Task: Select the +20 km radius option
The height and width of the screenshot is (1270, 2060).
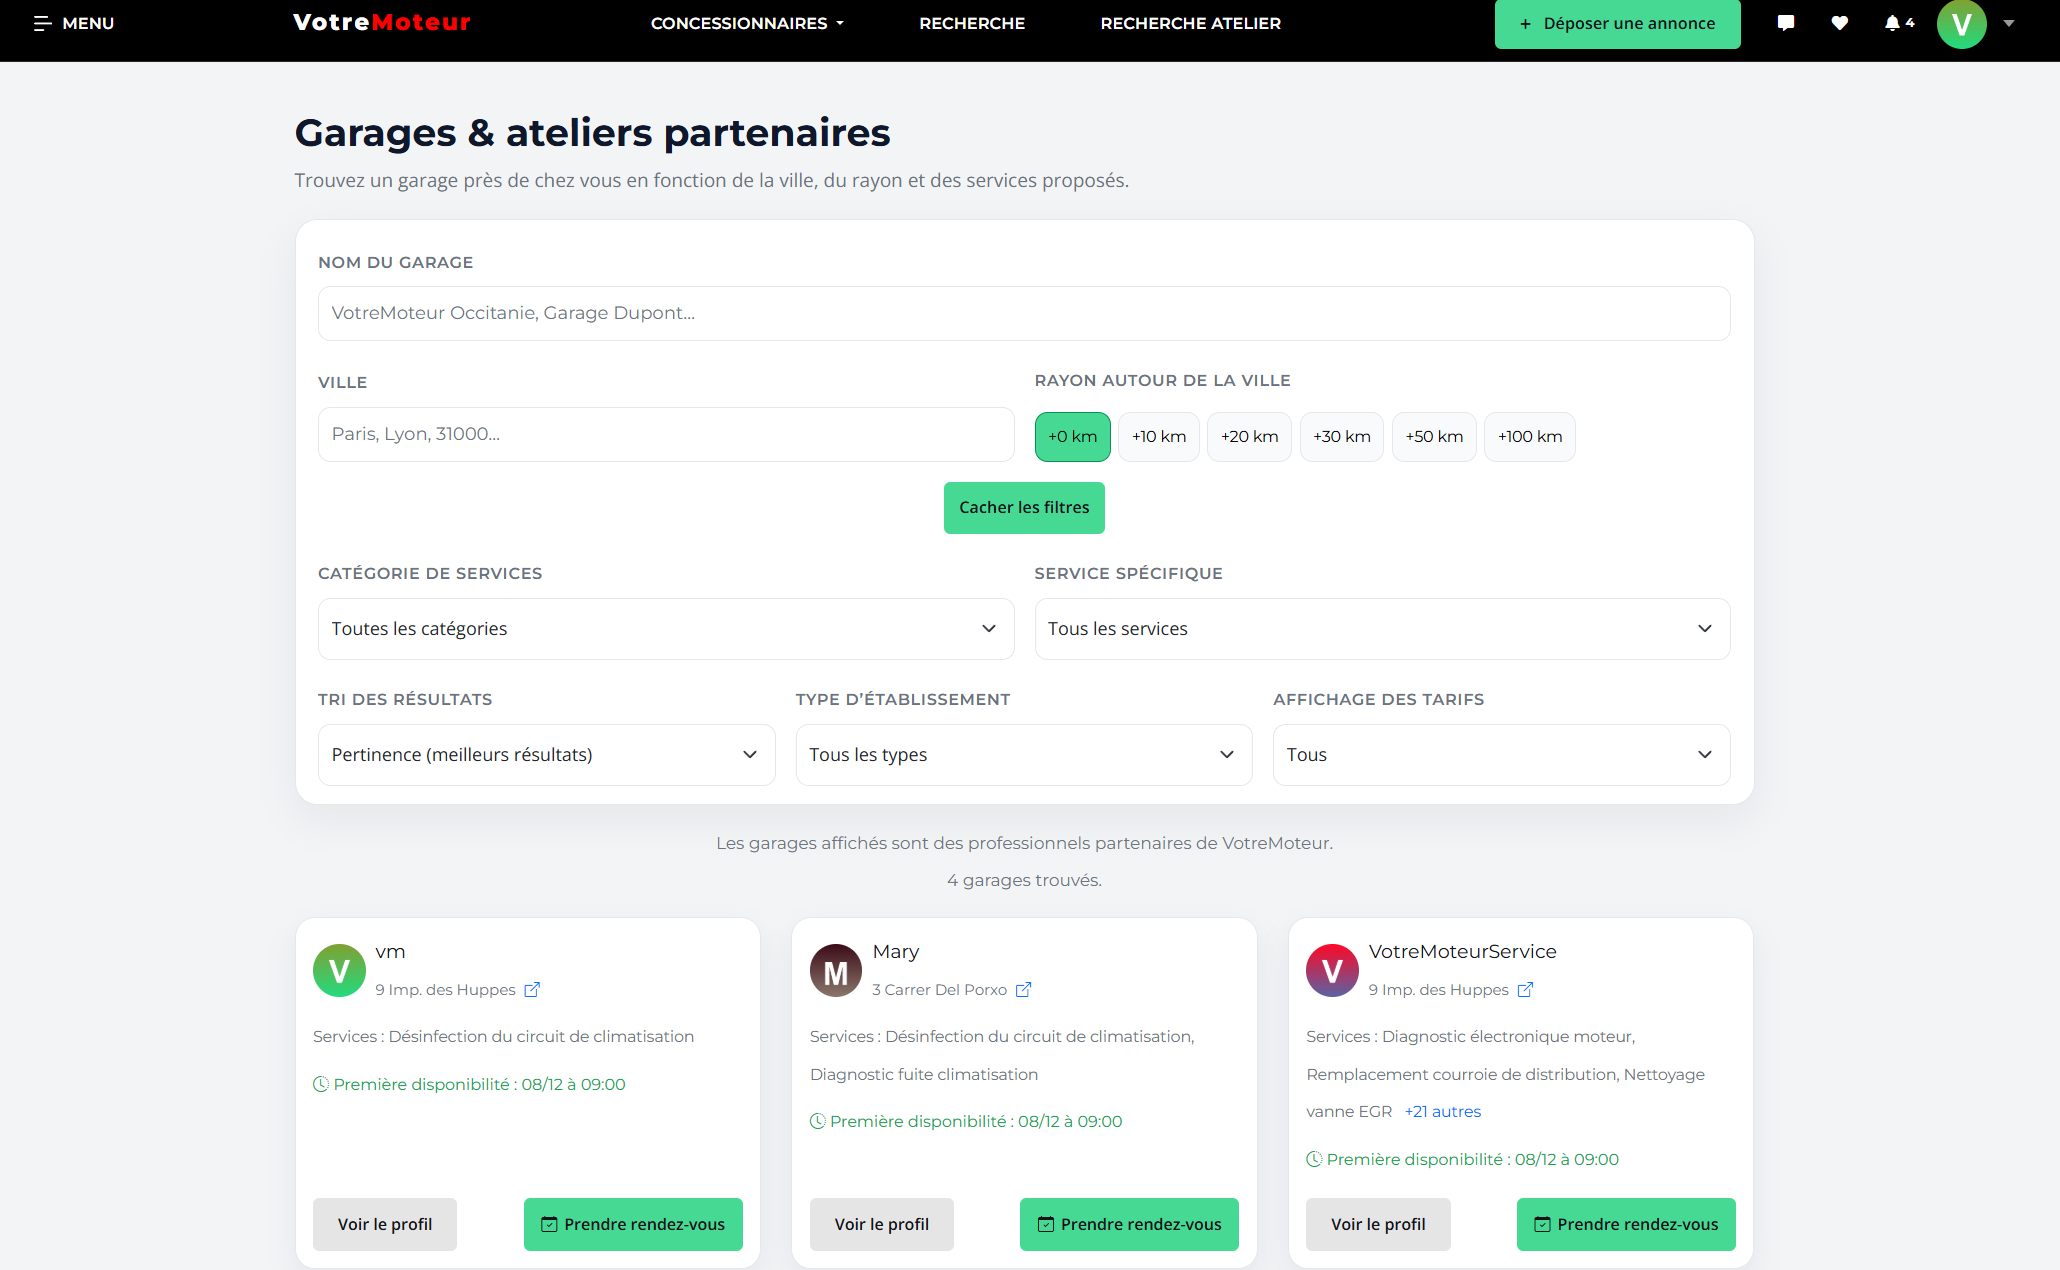Action: (1249, 437)
